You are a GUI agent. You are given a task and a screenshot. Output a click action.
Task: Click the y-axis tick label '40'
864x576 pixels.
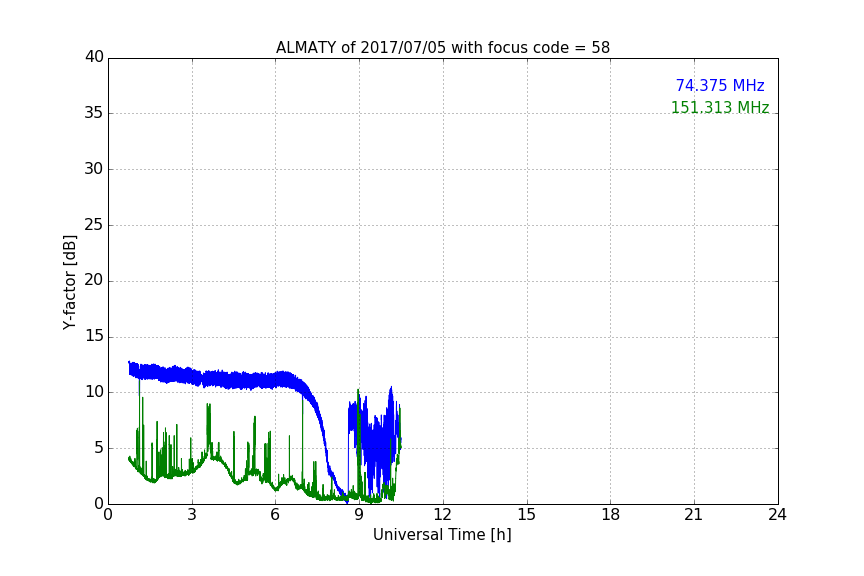(94, 57)
